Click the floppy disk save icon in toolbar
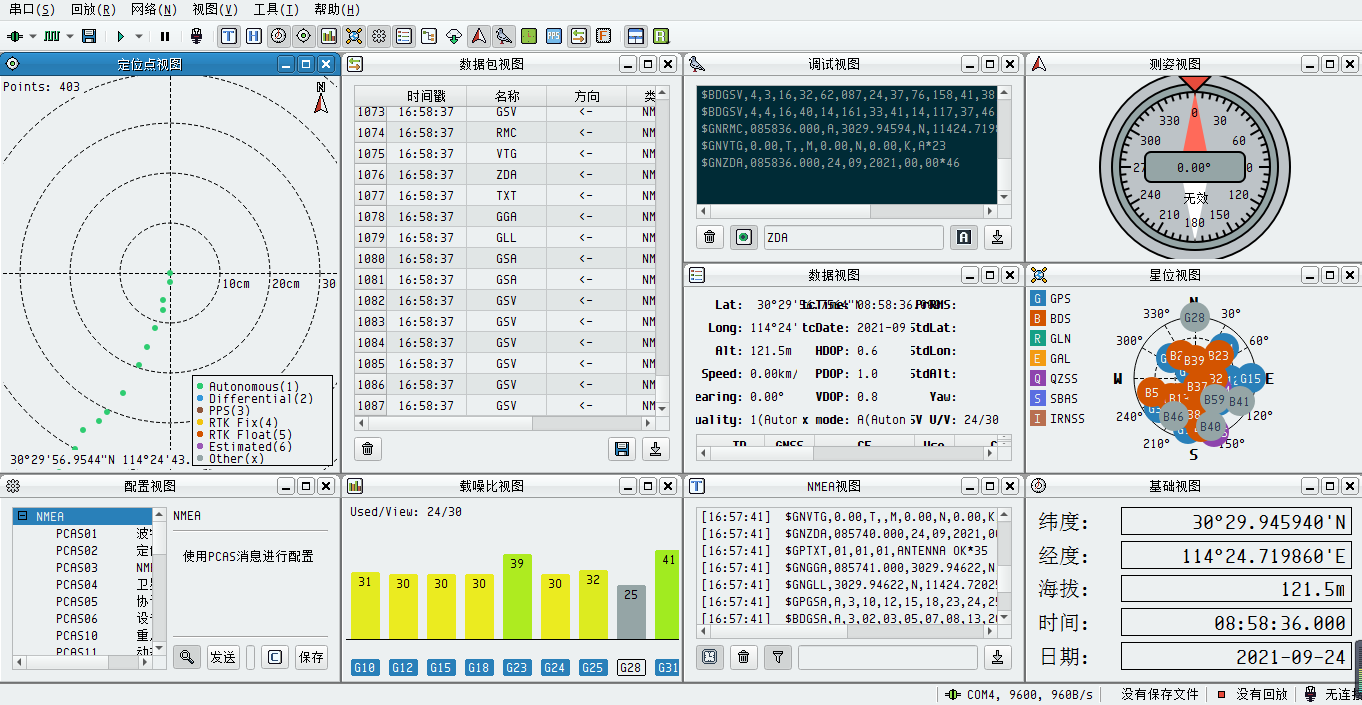 (x=89, y=37)
